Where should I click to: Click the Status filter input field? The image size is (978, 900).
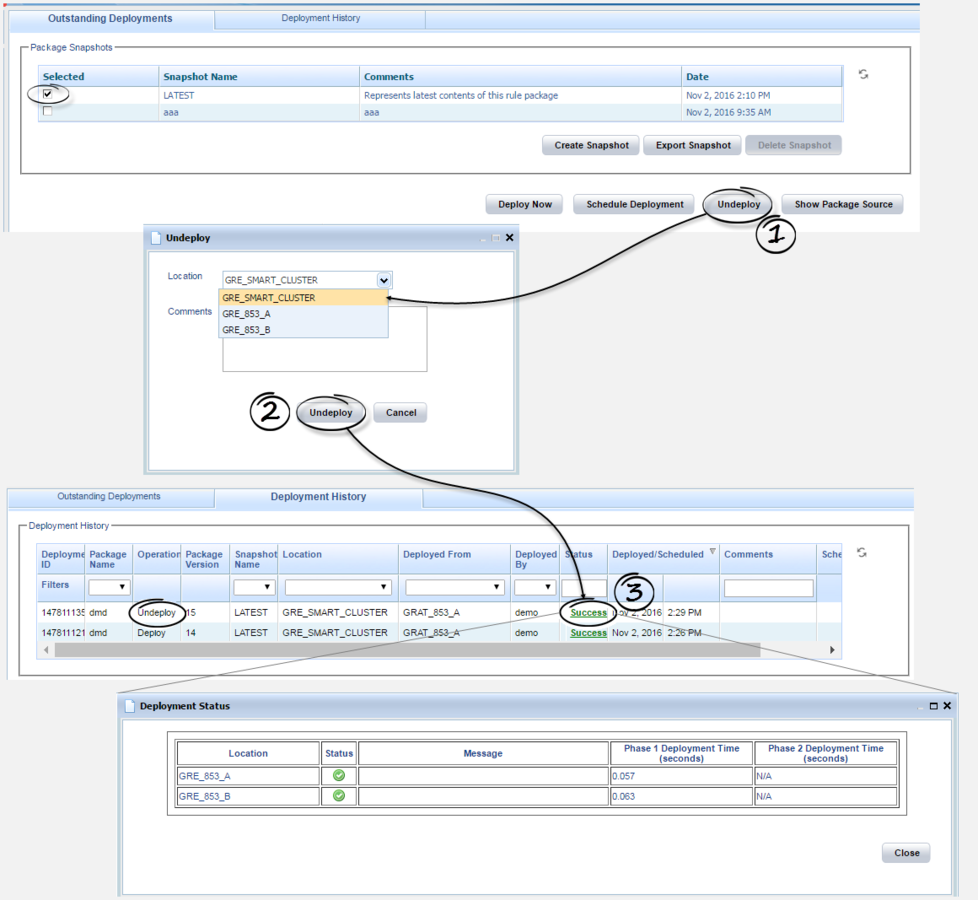[x=584, y=587]
